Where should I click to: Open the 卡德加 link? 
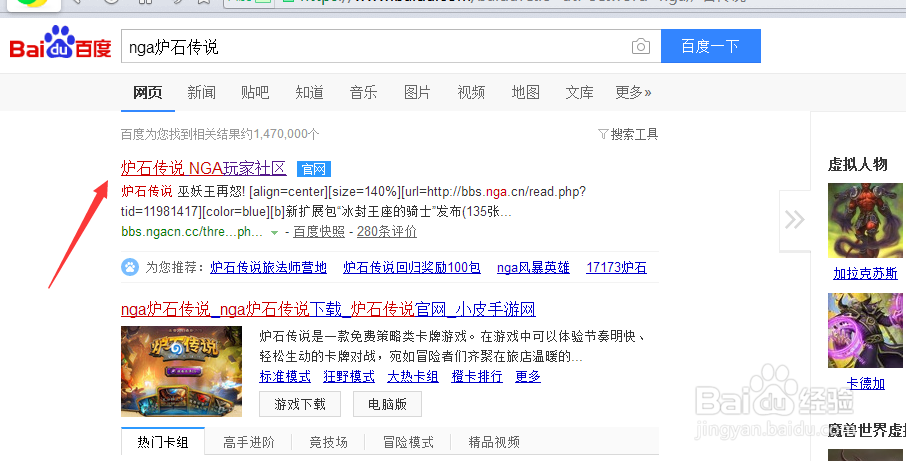pos(866,384)
